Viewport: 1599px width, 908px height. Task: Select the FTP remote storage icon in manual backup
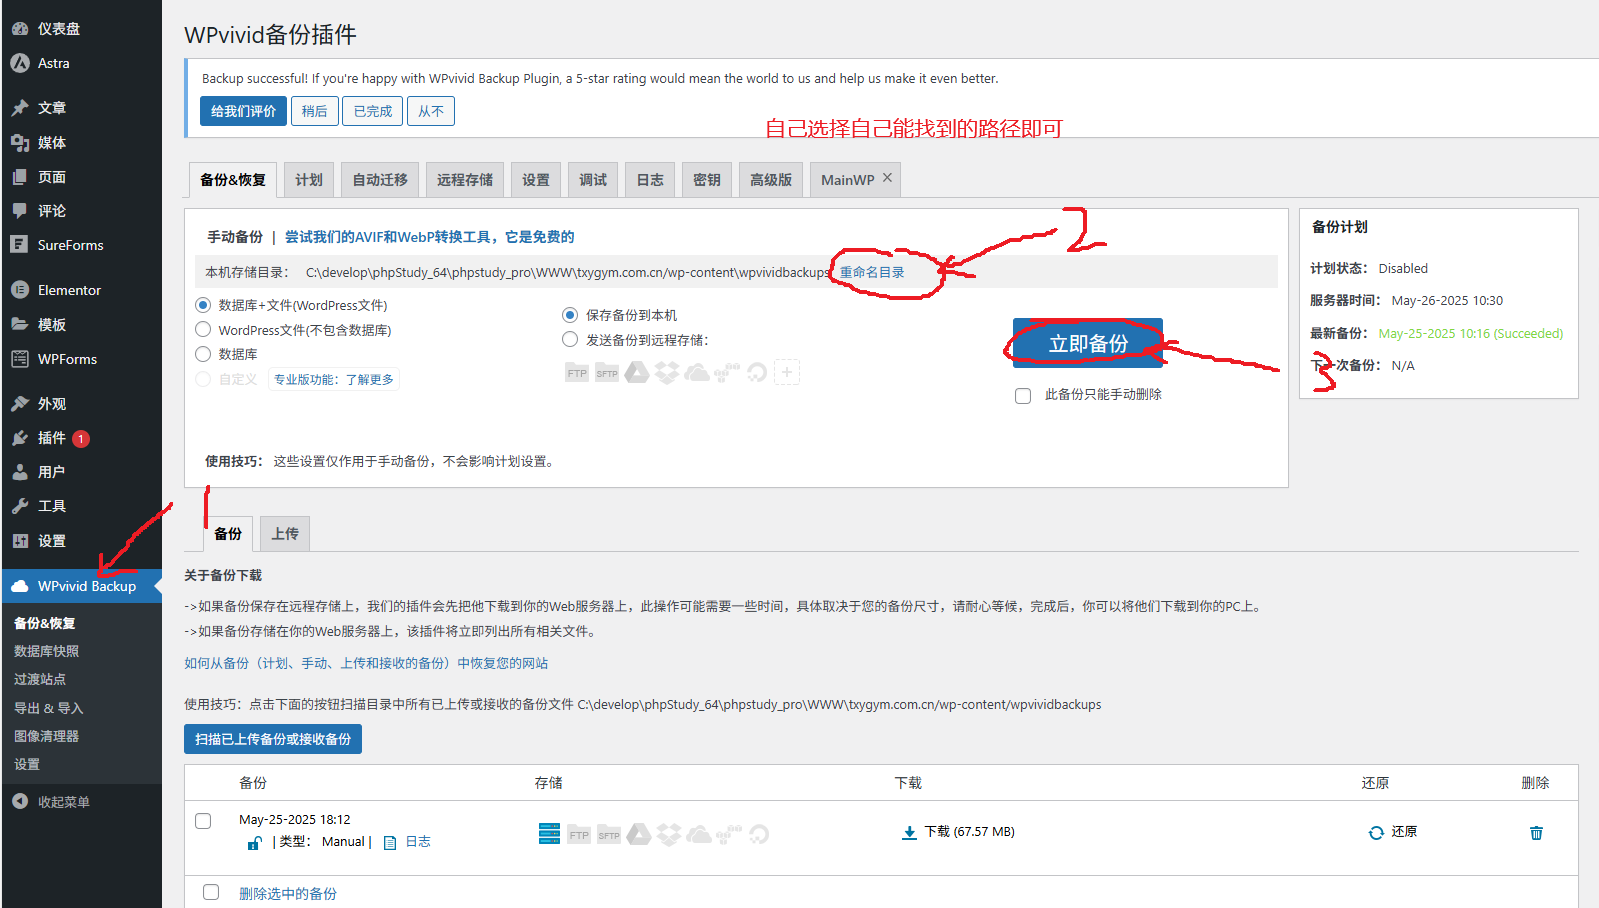coord(577,373)
